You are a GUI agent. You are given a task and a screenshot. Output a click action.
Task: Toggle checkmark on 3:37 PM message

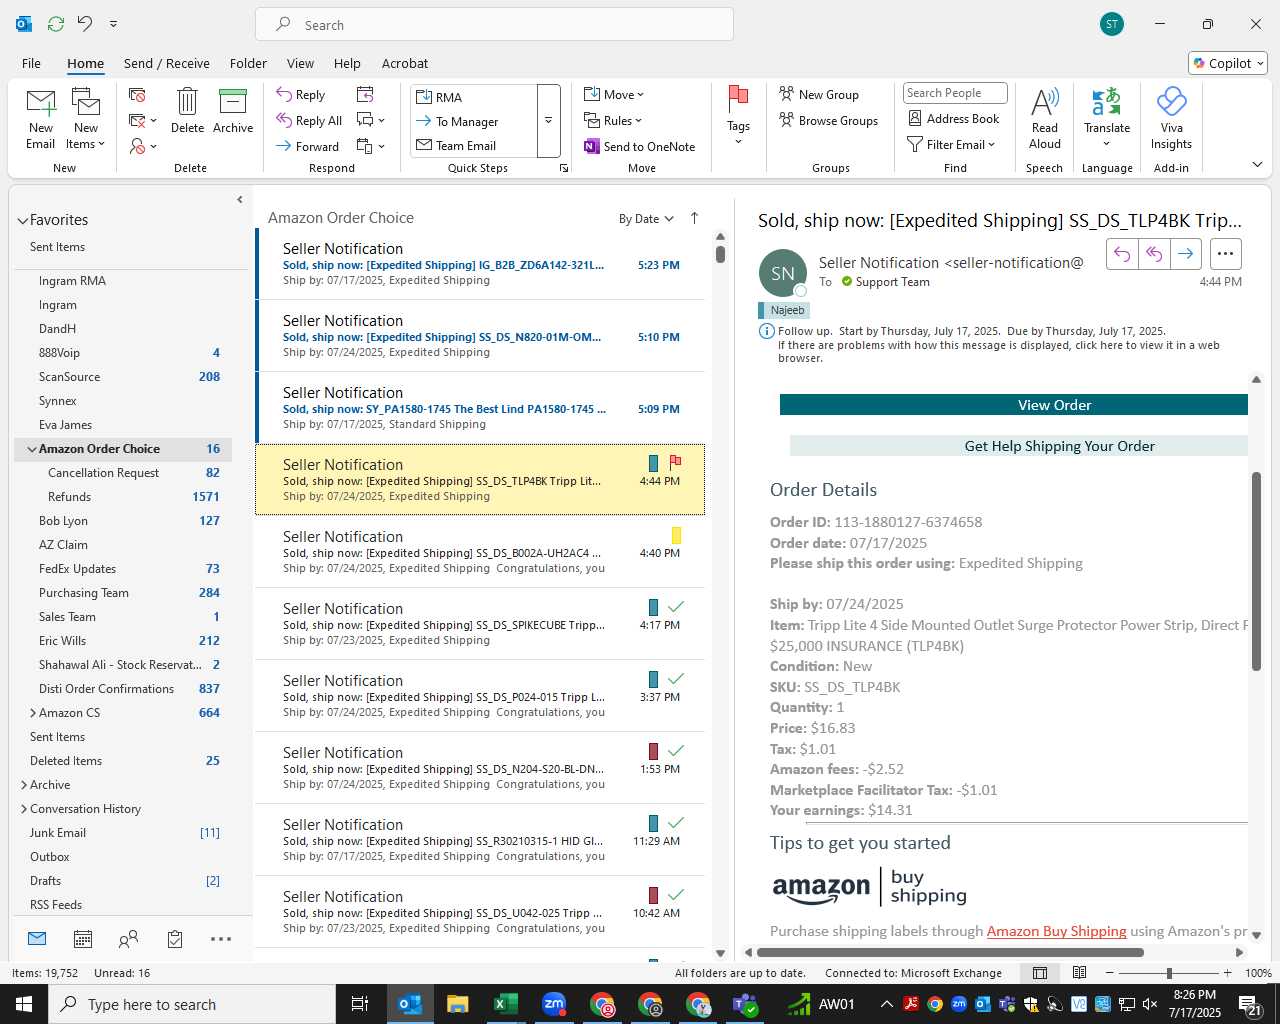coord(676,678)
